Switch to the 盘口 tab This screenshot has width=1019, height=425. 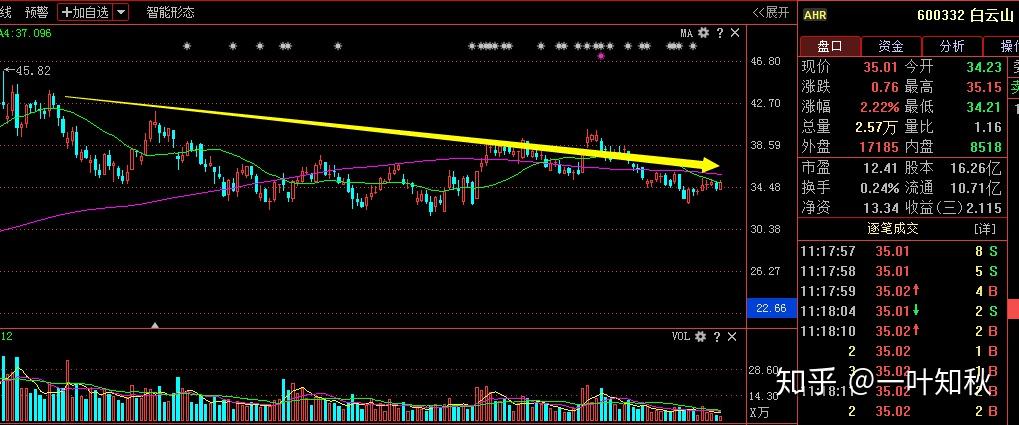(x=830, y=46)
